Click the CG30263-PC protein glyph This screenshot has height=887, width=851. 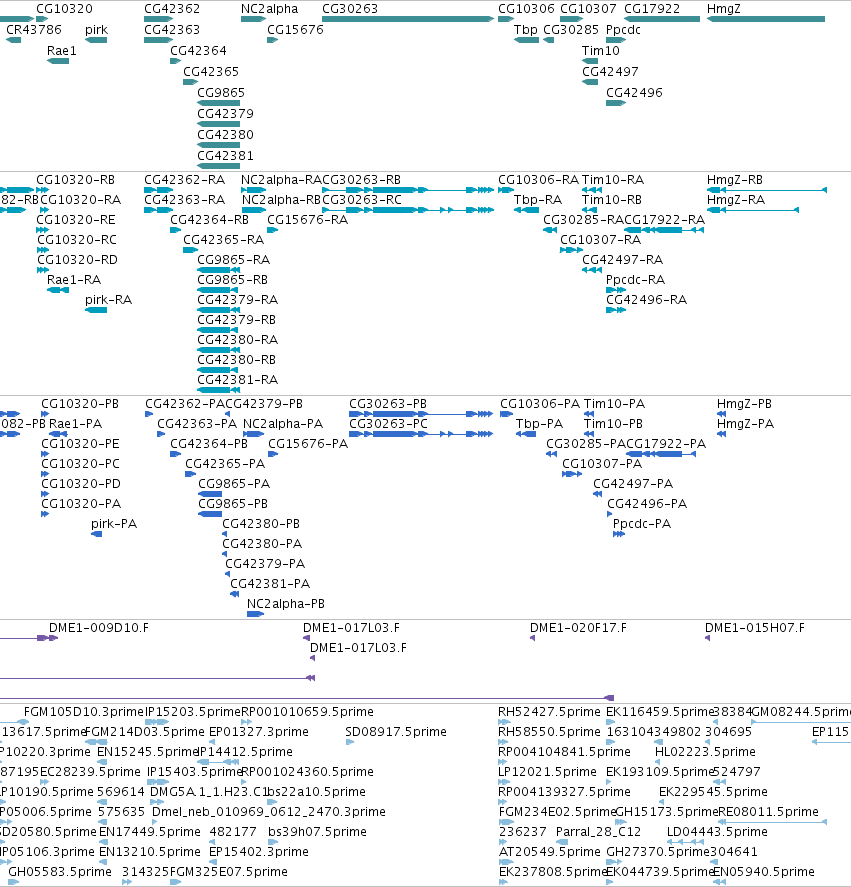[x=420, y=434]
